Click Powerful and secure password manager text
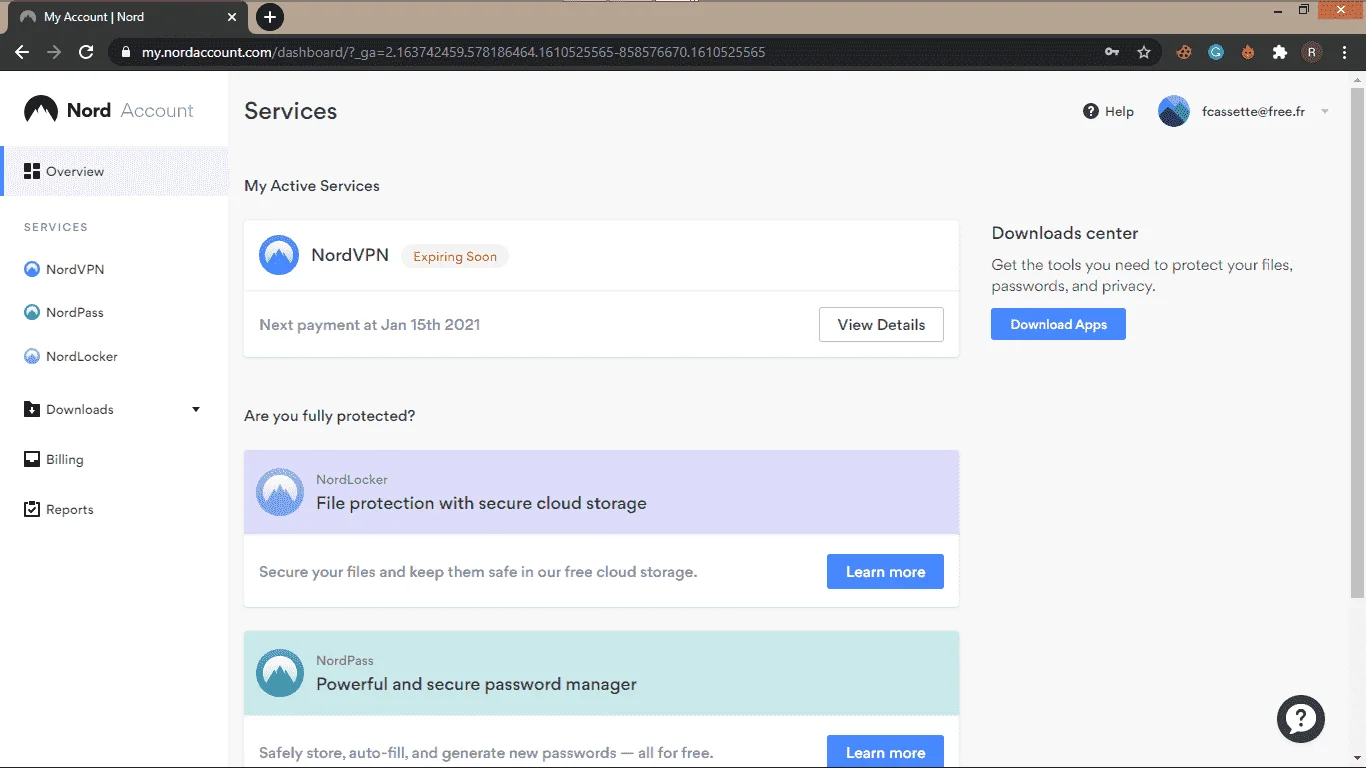The width and height of the screenshot is (1366, 768). click(476, 684)
